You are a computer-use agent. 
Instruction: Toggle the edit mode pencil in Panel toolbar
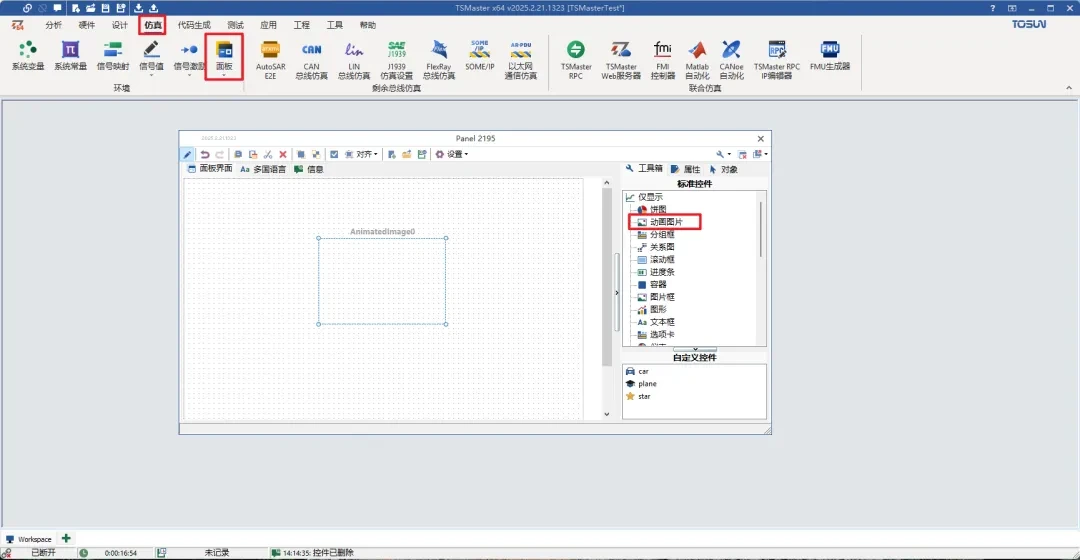(188, 154)
